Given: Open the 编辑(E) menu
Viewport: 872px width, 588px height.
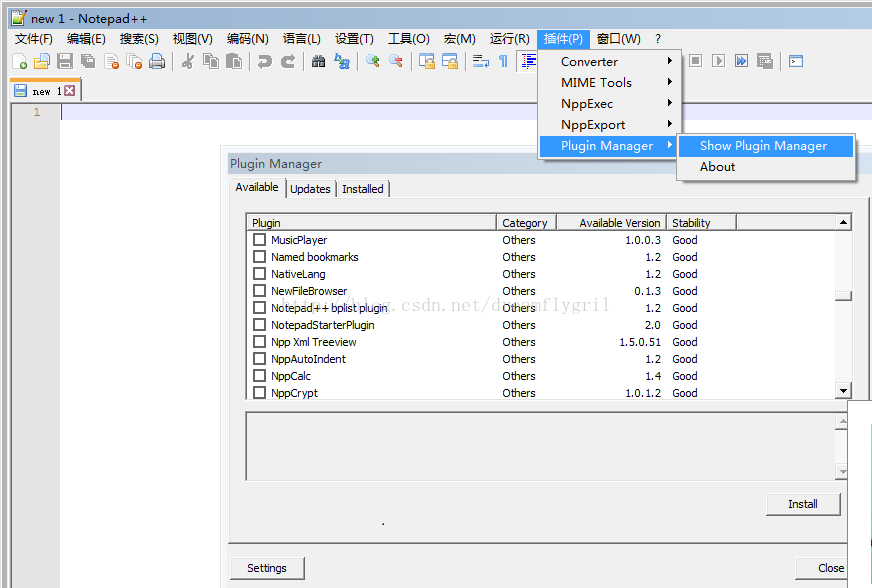Looking at the screenshot, I should [x=86, y=39].
